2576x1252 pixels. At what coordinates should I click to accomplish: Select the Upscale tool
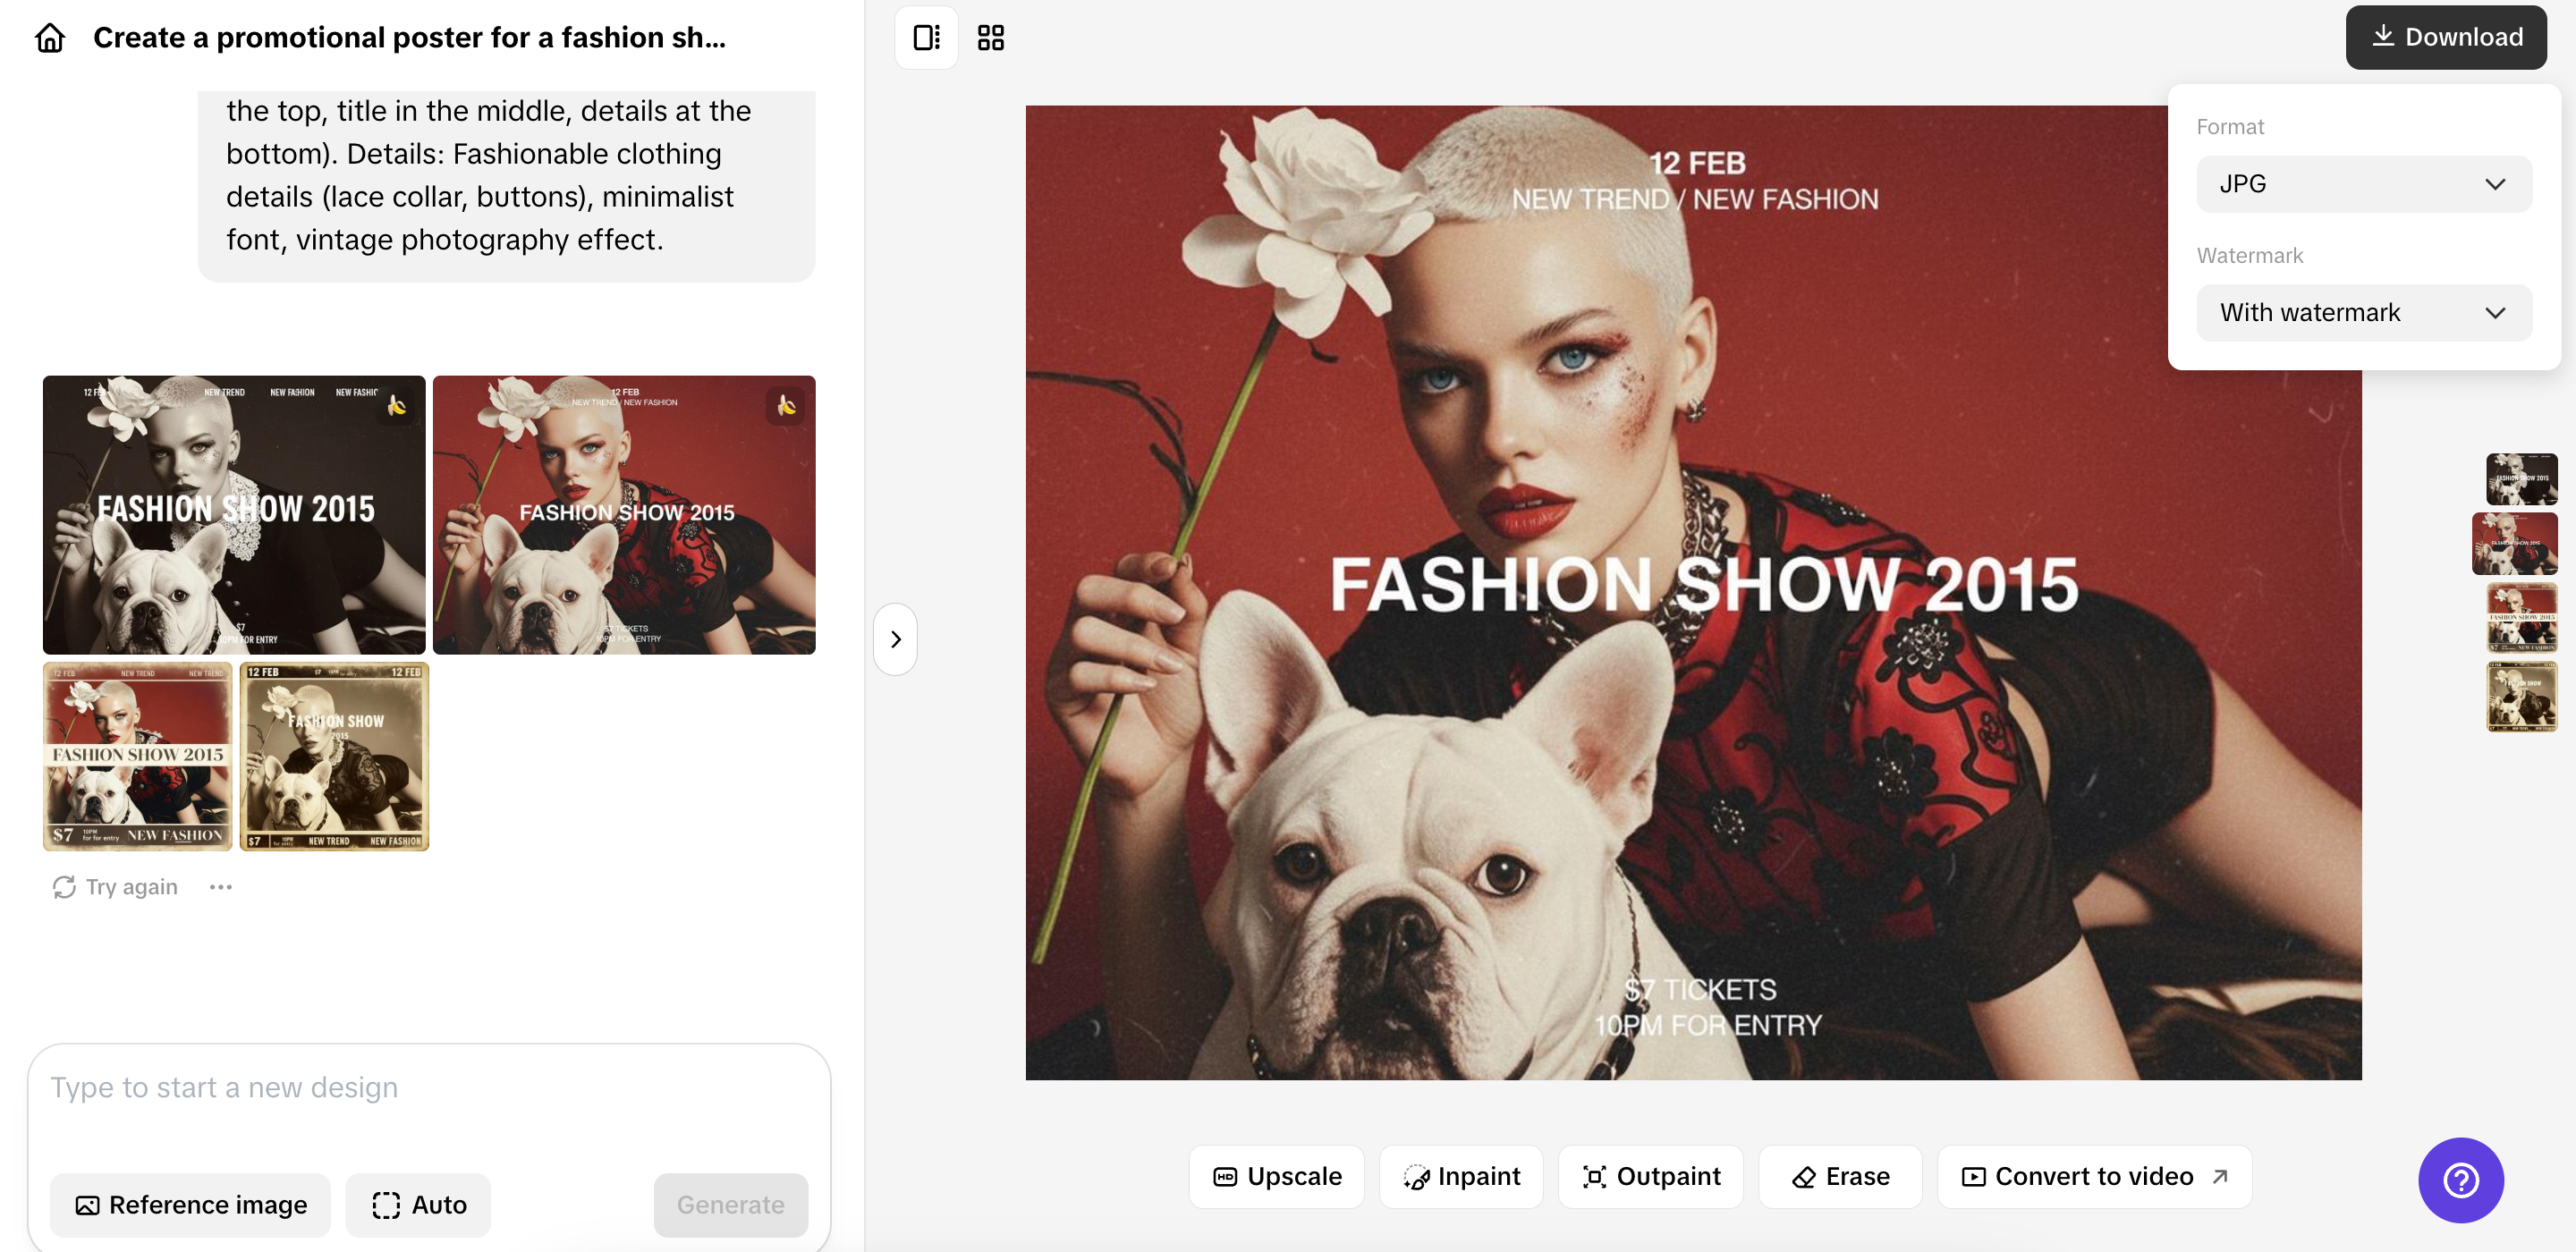[1277, 1176]
